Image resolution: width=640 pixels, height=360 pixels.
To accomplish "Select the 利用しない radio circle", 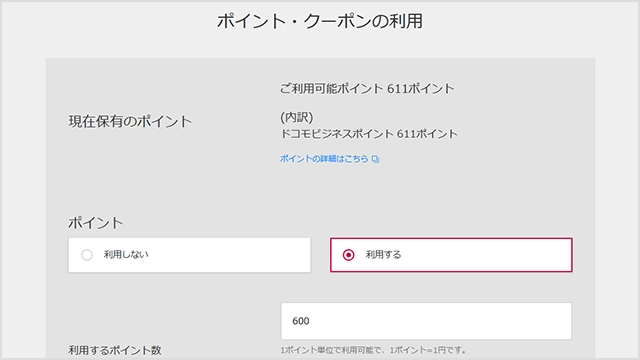I will pos(87,255).
